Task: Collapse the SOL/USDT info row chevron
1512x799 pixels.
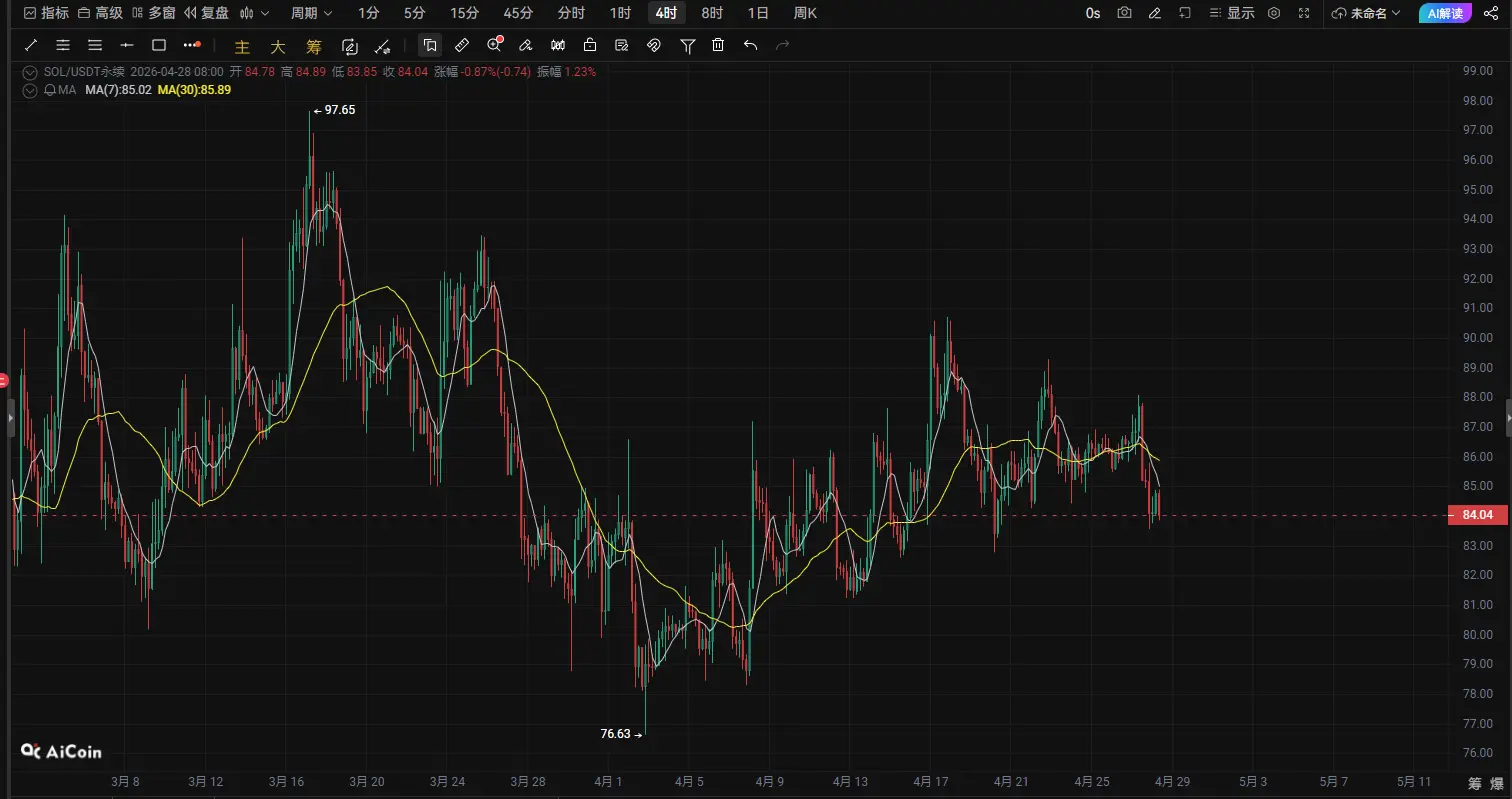Action: tap(29, 72)
